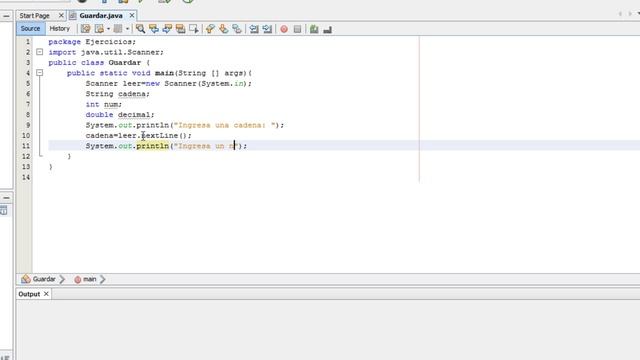Screen dimensions: 640x360
Task: Minimize the upper left side panel
Action: [6, 16]
